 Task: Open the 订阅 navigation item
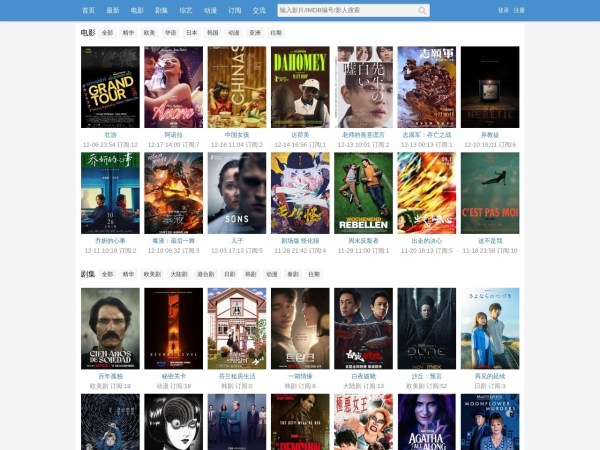click(x=235, y=10)
